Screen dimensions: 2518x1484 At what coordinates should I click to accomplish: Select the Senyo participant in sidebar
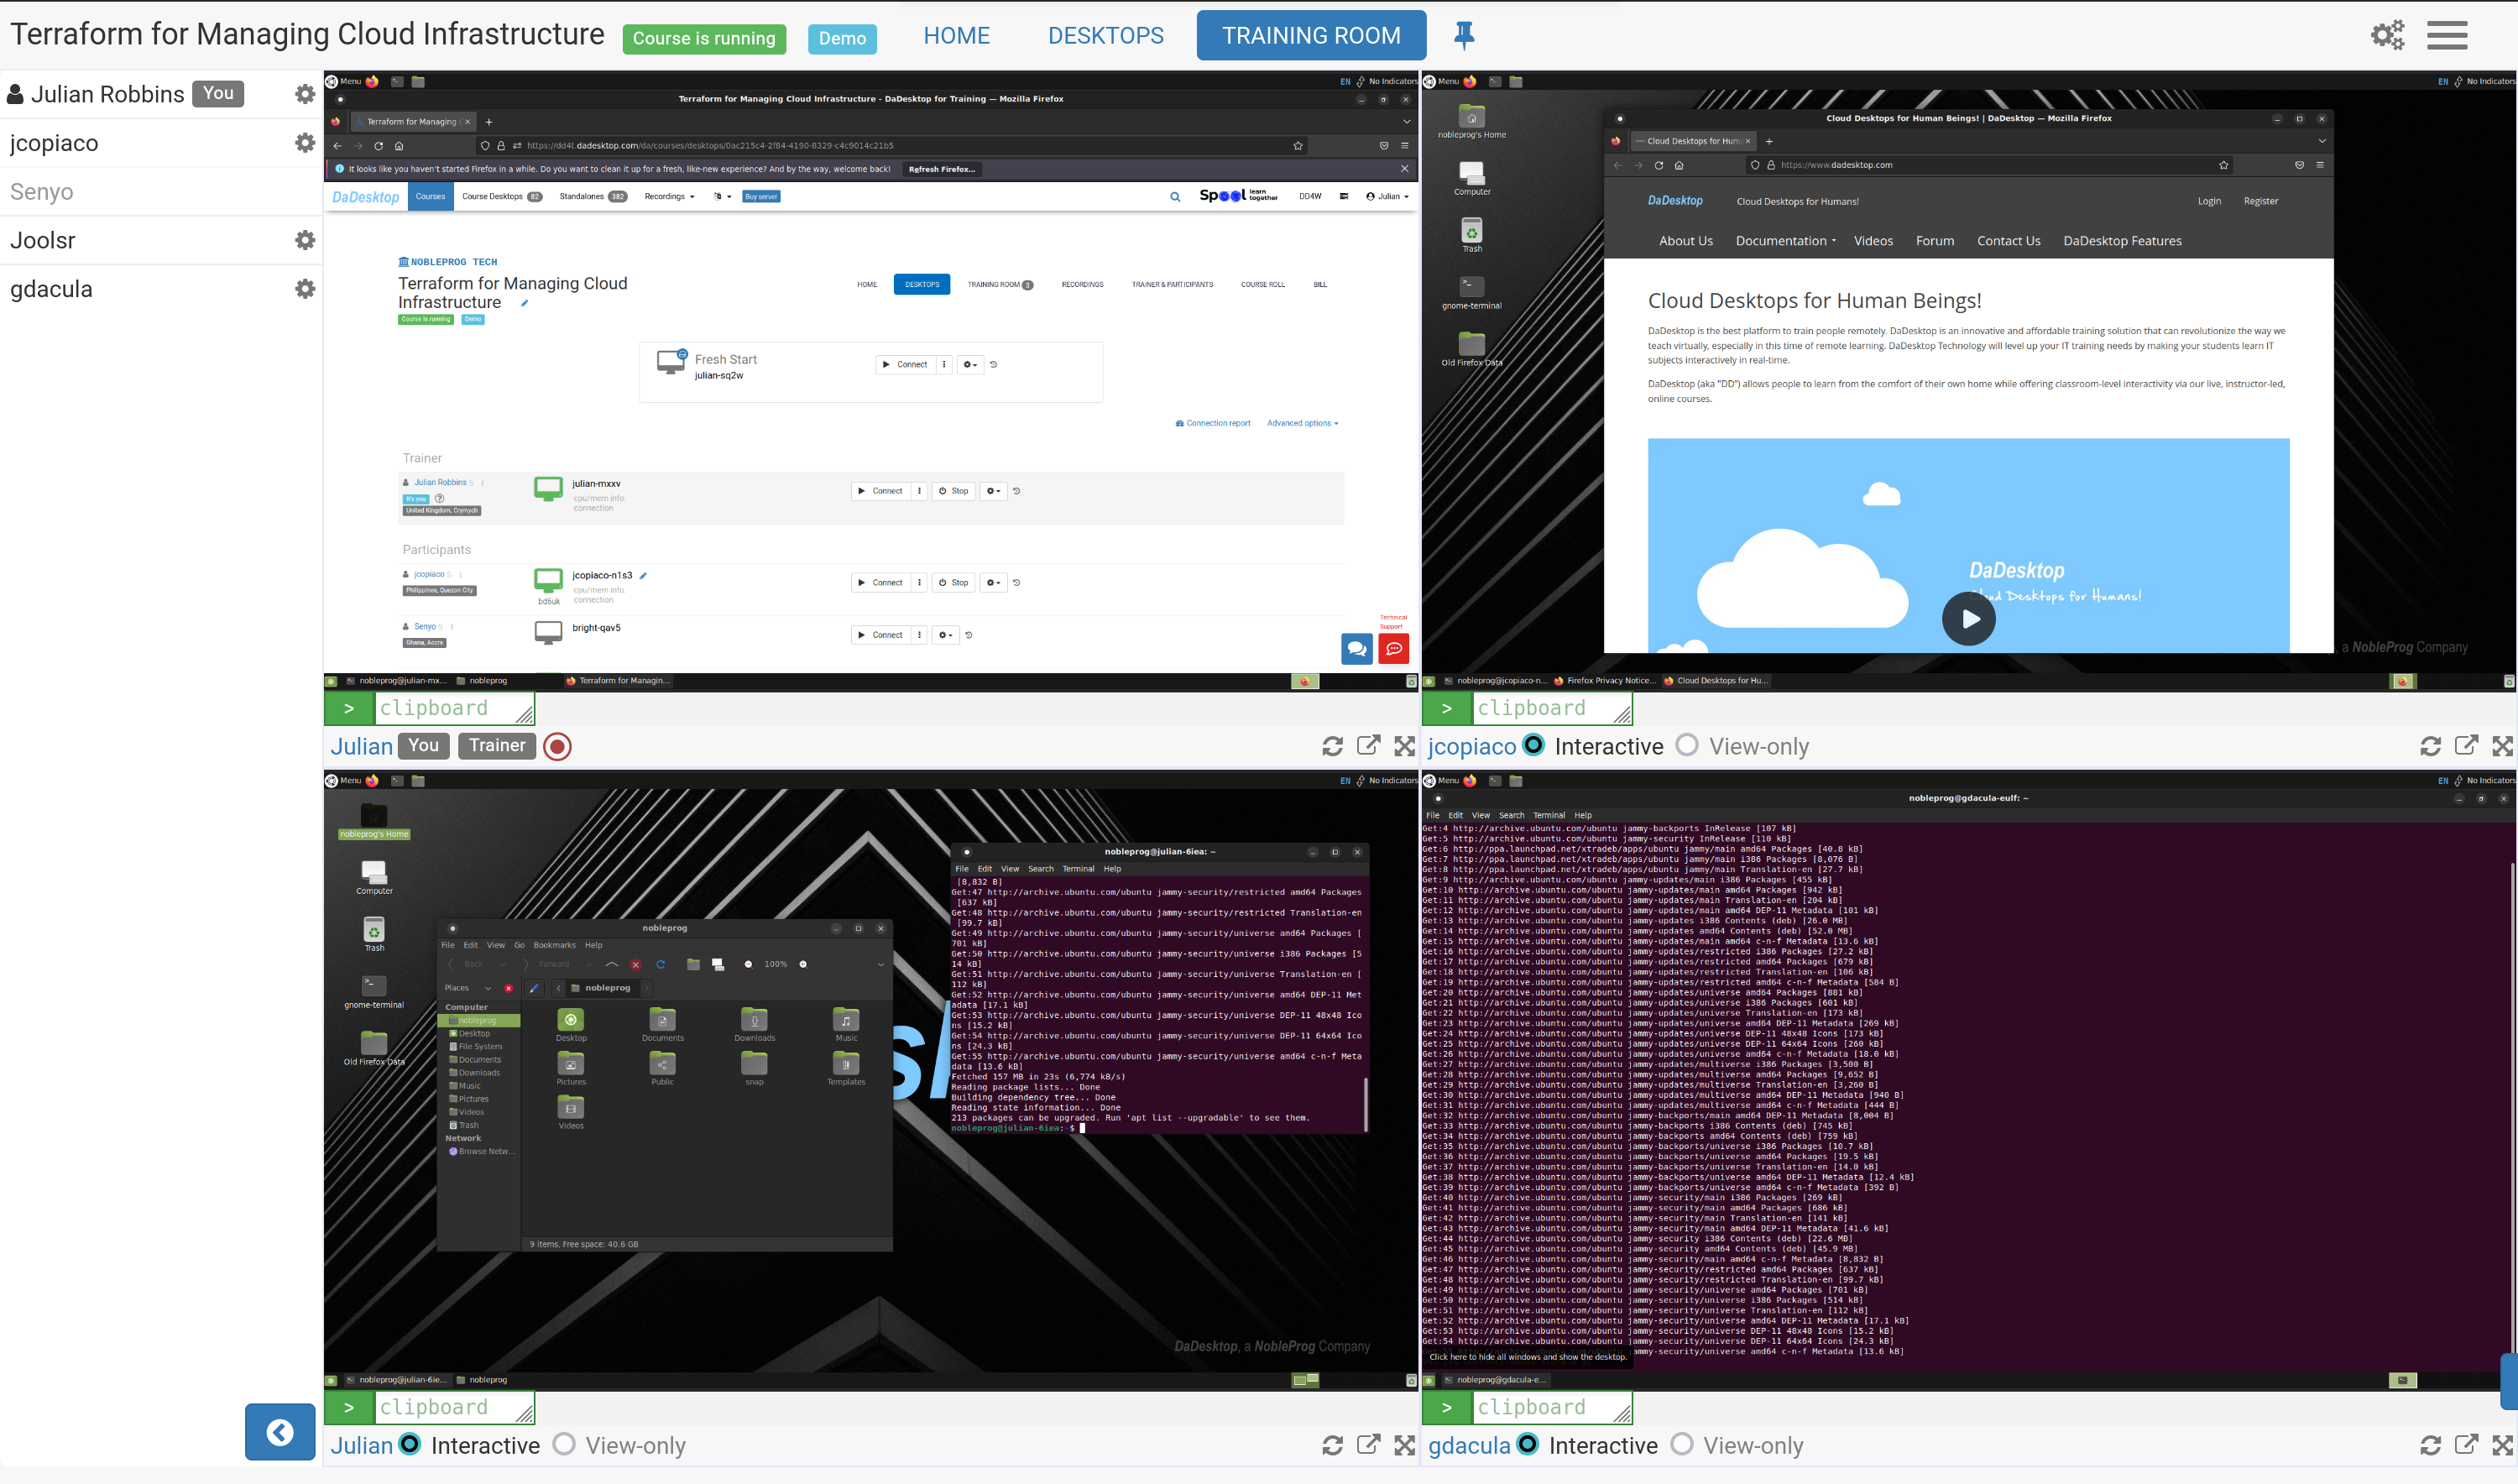[41, 192]
